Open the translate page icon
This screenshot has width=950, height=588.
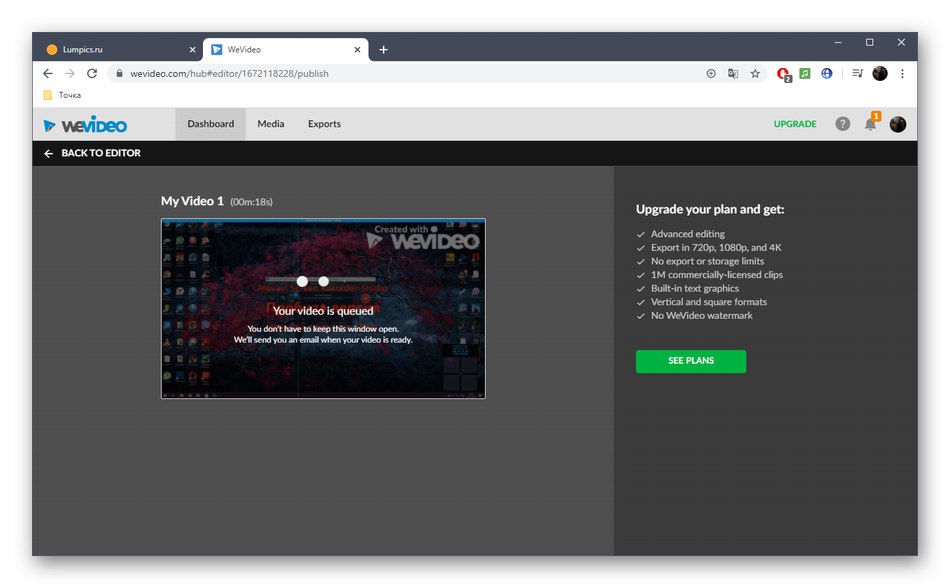coord(732,73)
